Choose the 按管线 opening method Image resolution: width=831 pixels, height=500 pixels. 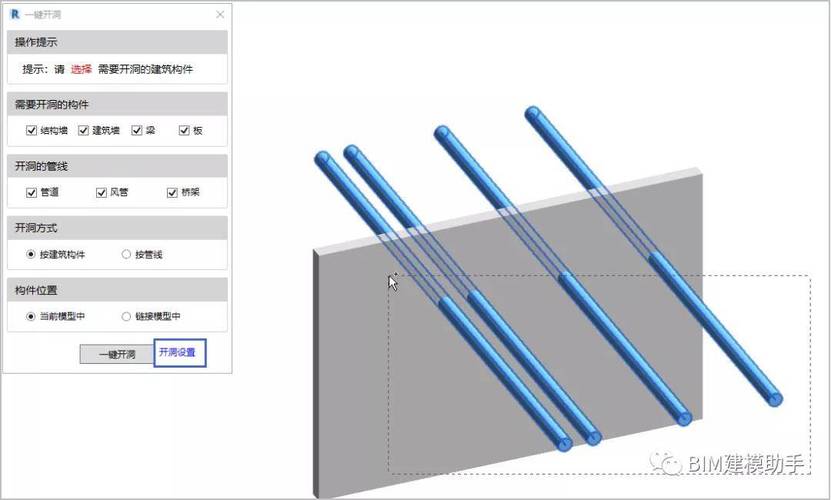coord(126,255)
